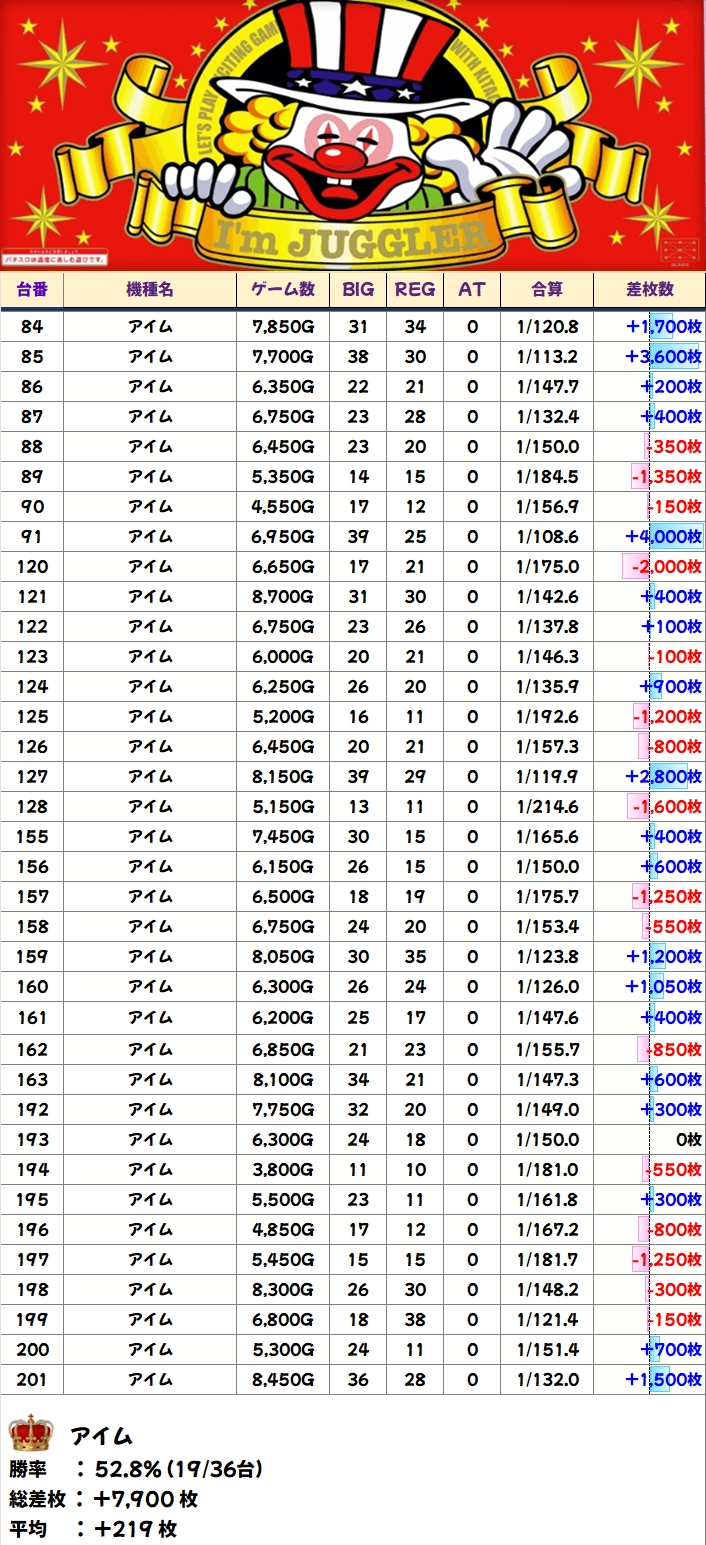Click the 8,700G game count cell
706x1545 pixels.
point(282,597)
